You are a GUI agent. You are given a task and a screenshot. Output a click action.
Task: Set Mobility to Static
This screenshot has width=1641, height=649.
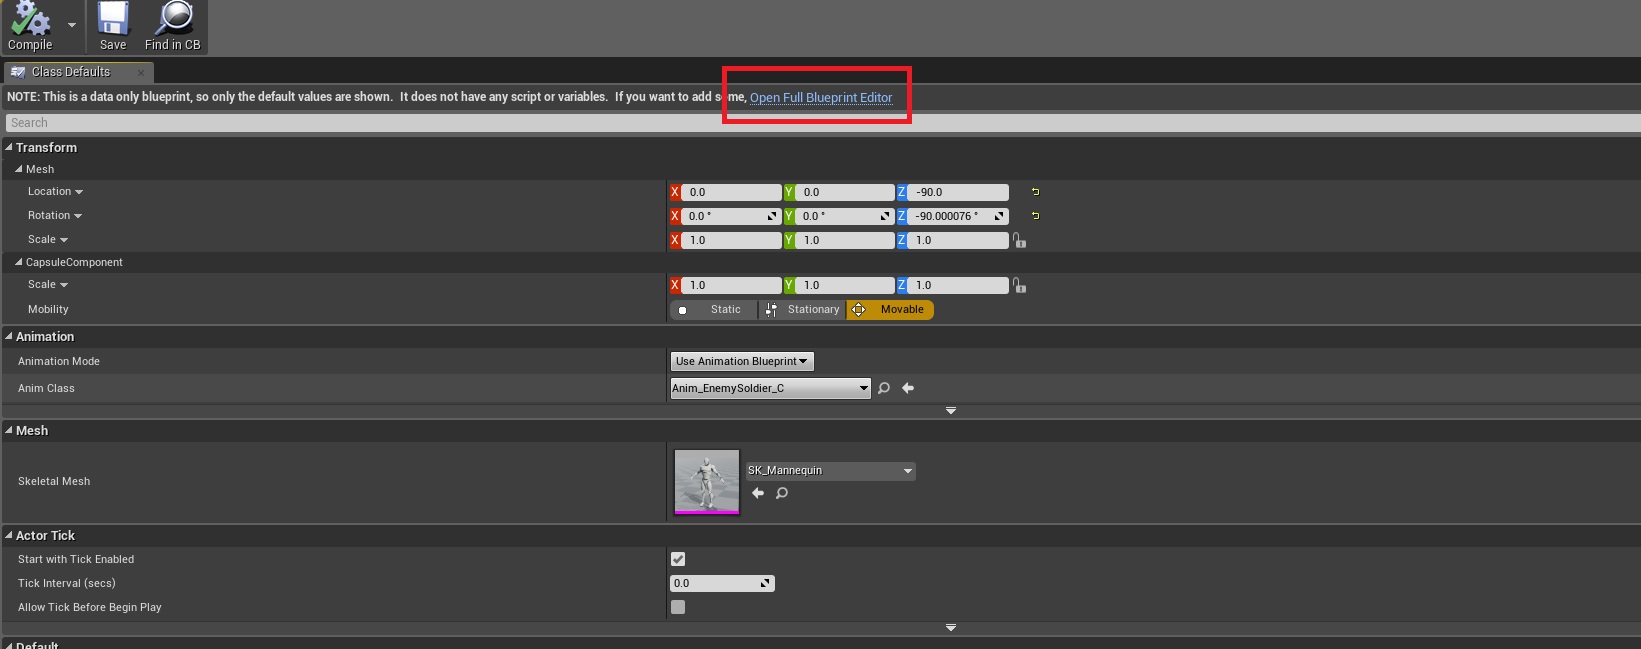click(x=714, y=310)
